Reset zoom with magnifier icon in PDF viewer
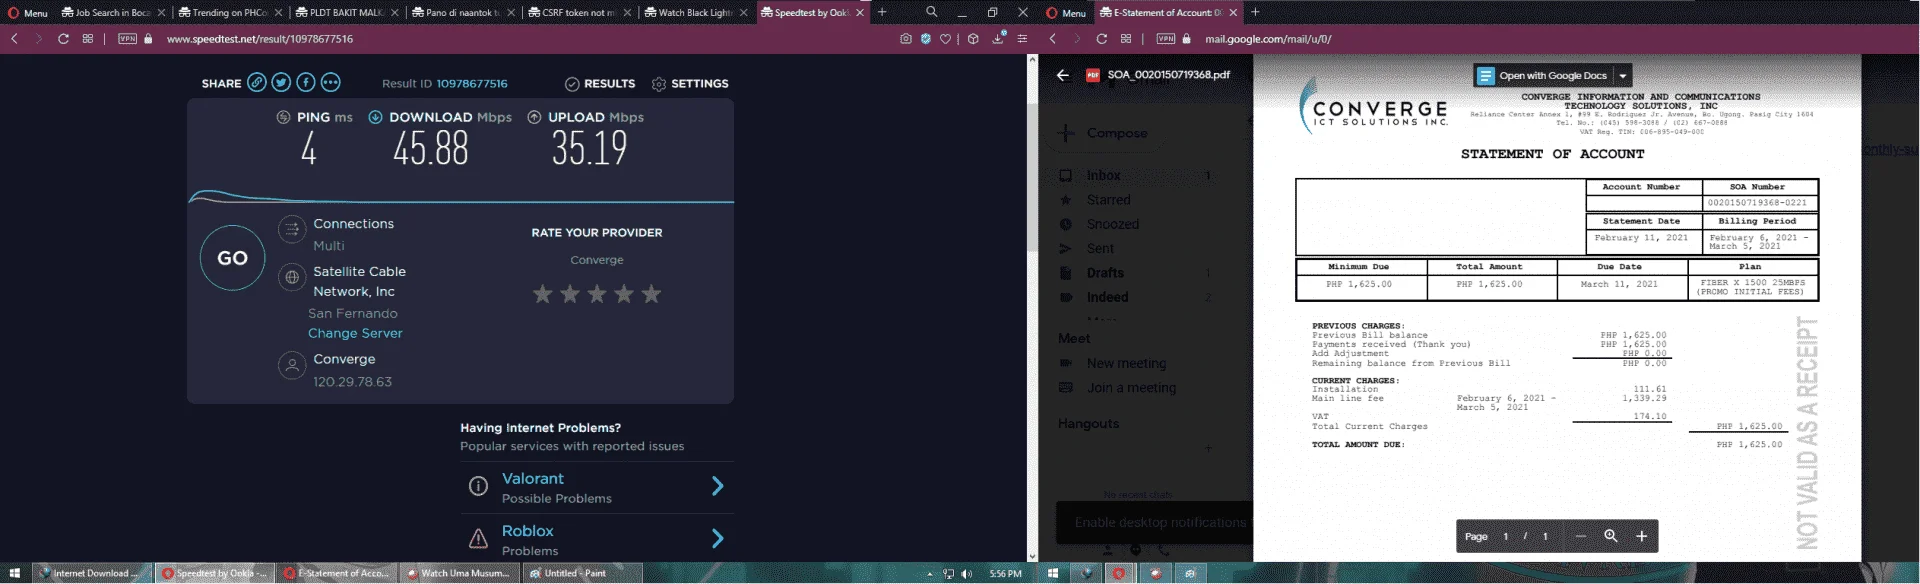Screen dimensions: 1920x584 click(x=1611, y=536)
